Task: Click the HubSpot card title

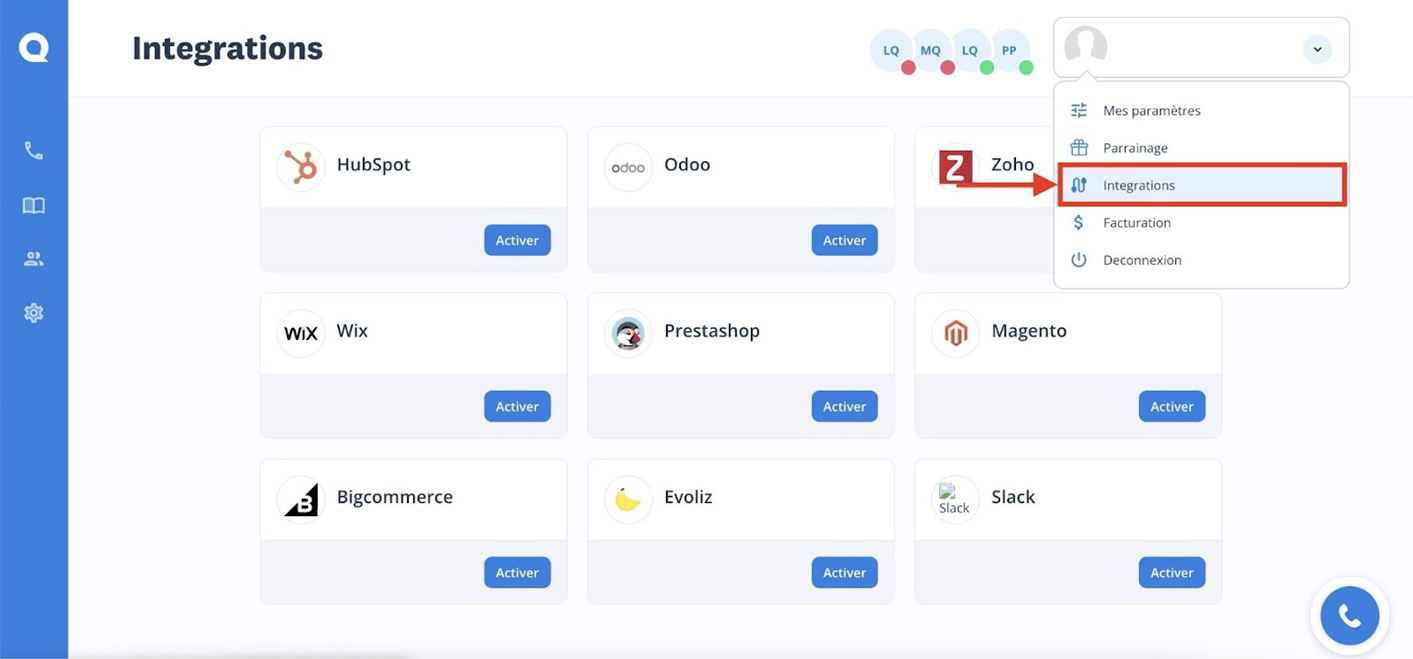Action: coord(373,164)
